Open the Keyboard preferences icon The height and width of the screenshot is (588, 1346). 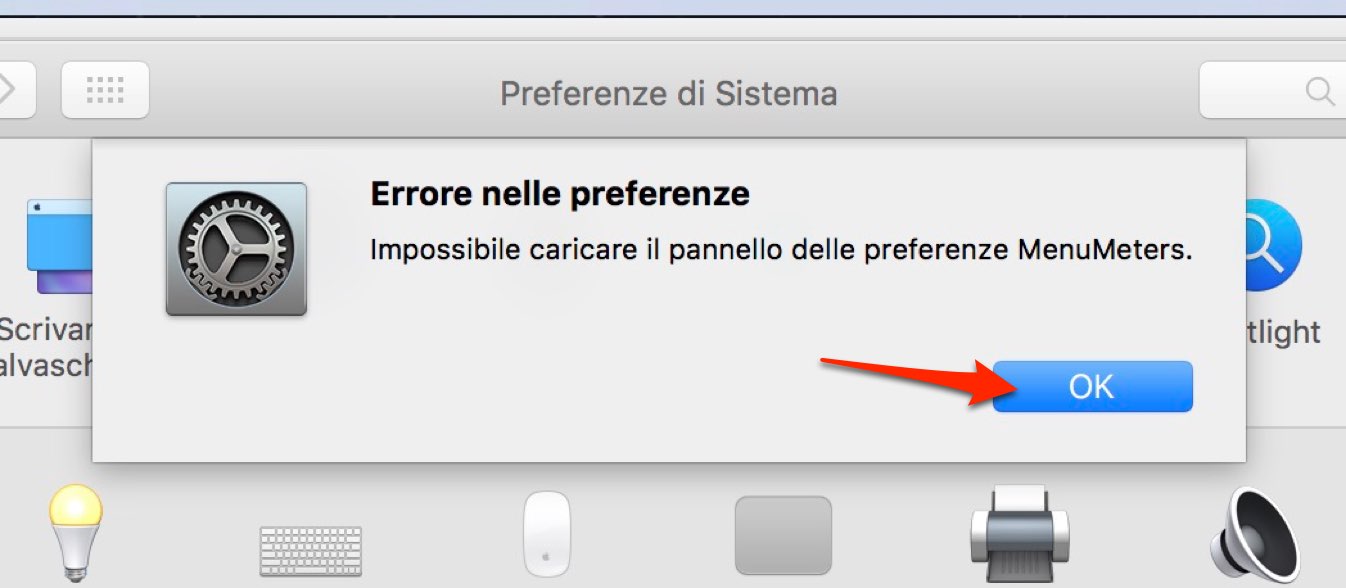pyautogui.click(x=311, y=550)
